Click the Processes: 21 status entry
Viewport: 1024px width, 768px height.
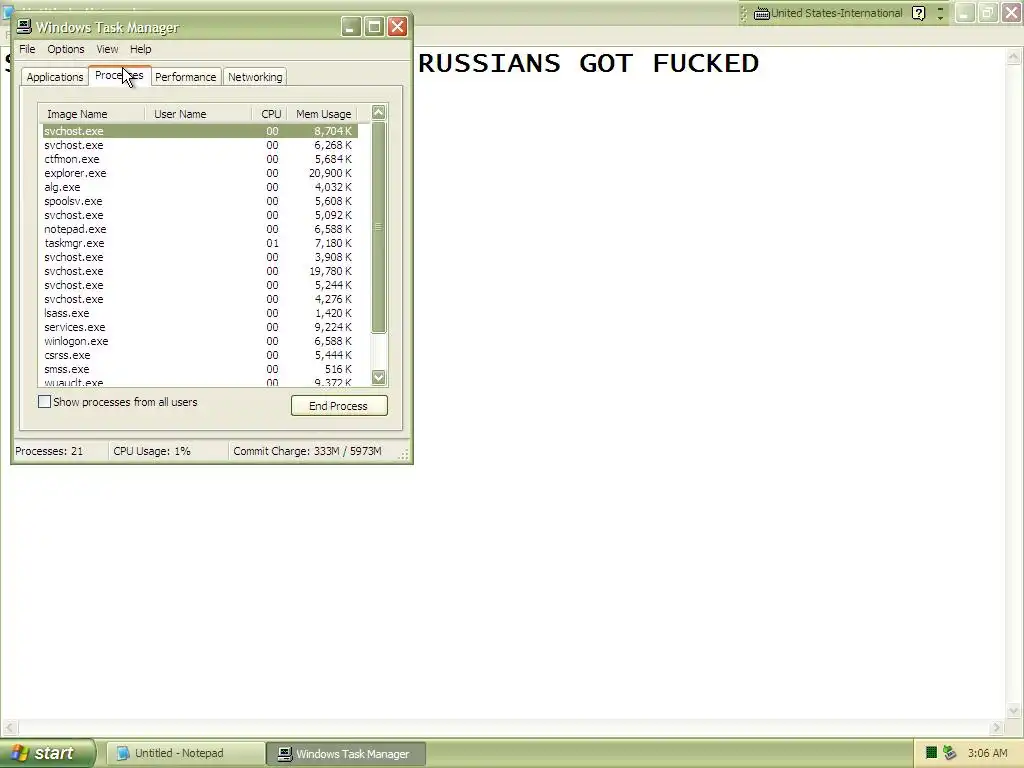pyautogui.click(x=60, y=451)
